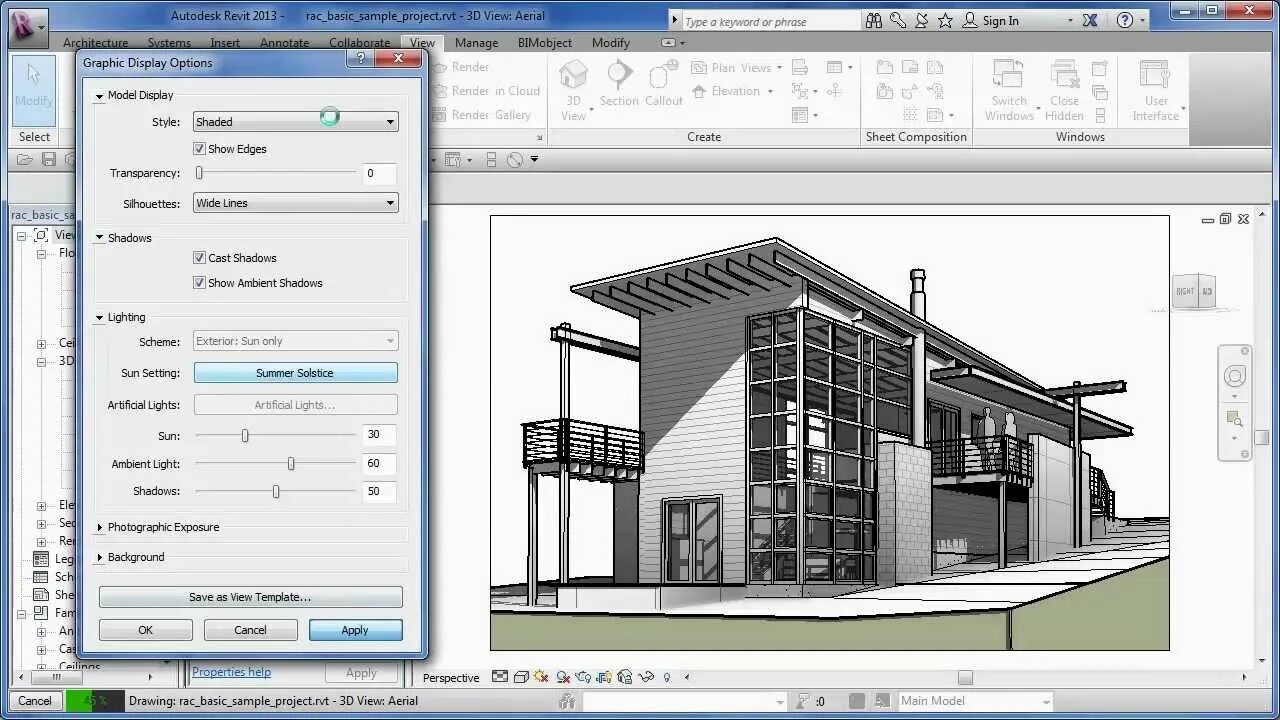Viewport: 1280px width, 720px height.
Task: Open the Insert ribbon tab
Action: click(225, 43)
